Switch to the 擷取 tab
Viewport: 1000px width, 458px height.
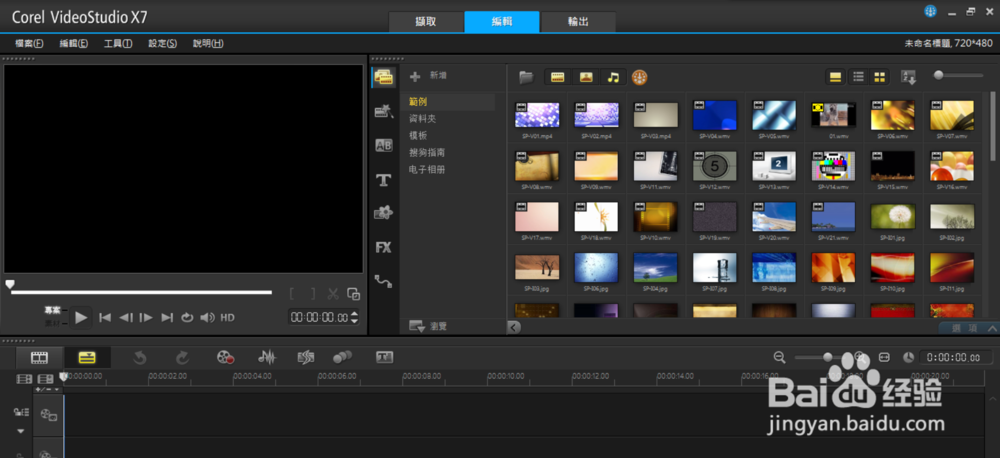click(x=425, y=22)
